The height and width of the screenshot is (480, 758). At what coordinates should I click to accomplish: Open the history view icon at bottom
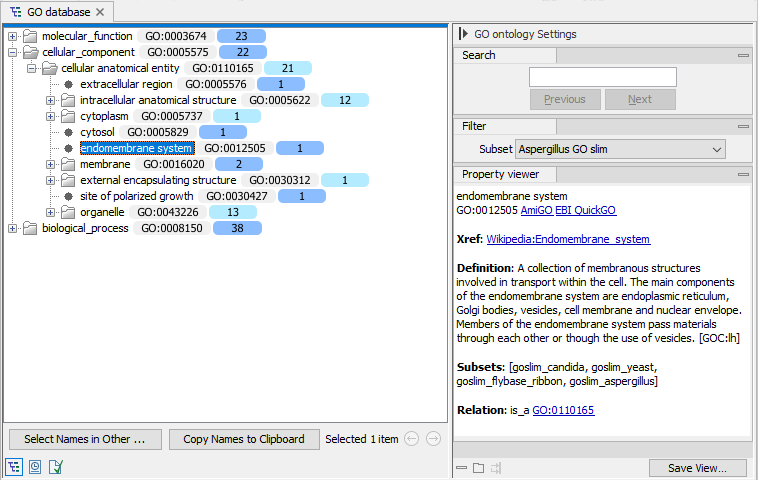tap(35, 466)
